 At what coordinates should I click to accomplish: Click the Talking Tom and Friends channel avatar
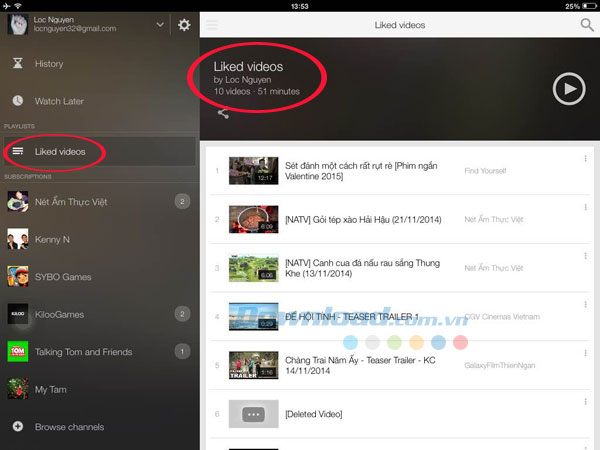click(18, 352)
